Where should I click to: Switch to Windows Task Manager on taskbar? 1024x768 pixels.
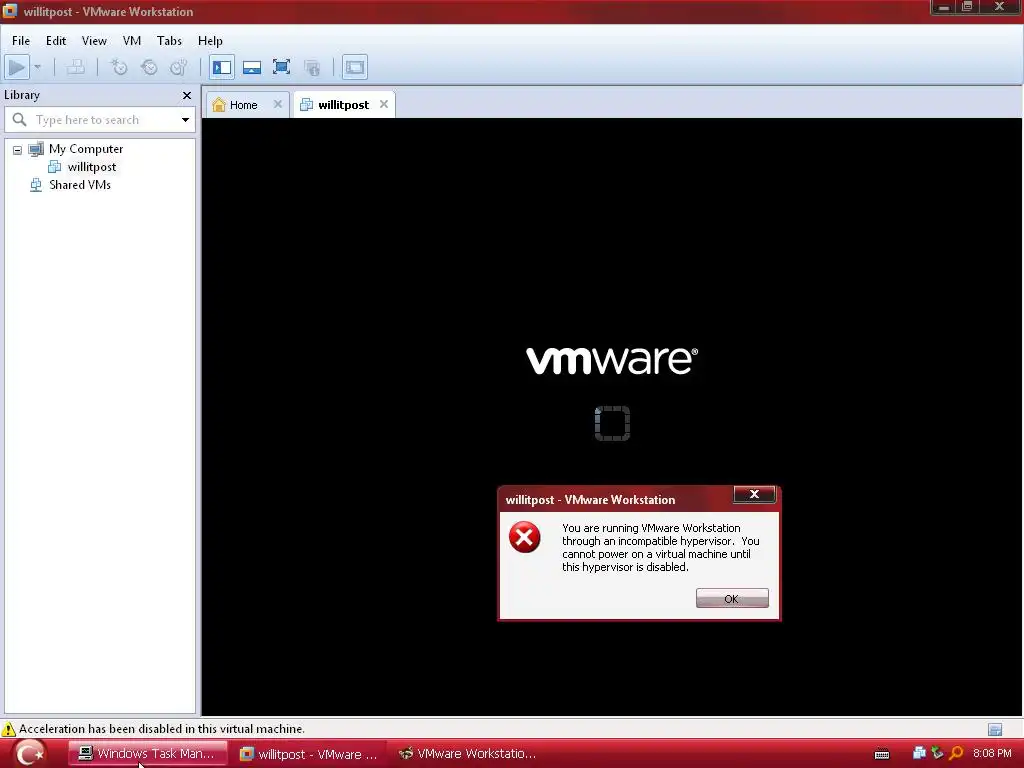(148, 754)
